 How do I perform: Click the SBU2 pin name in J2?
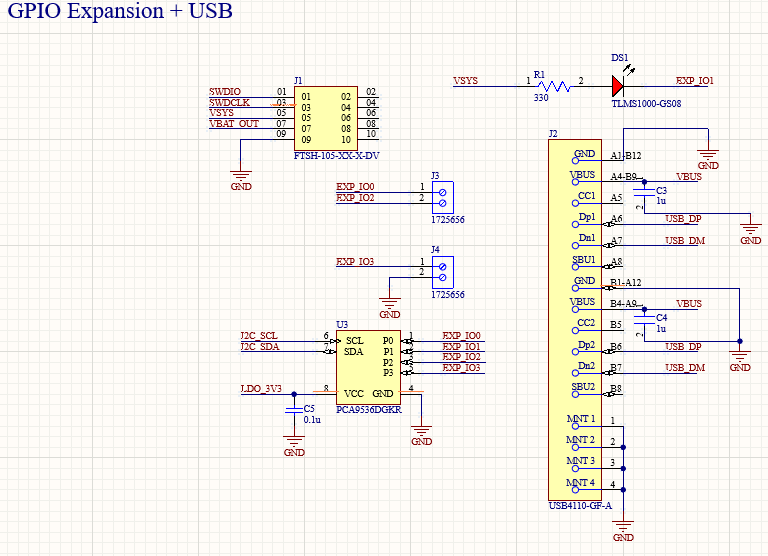[x=584, y=387]
